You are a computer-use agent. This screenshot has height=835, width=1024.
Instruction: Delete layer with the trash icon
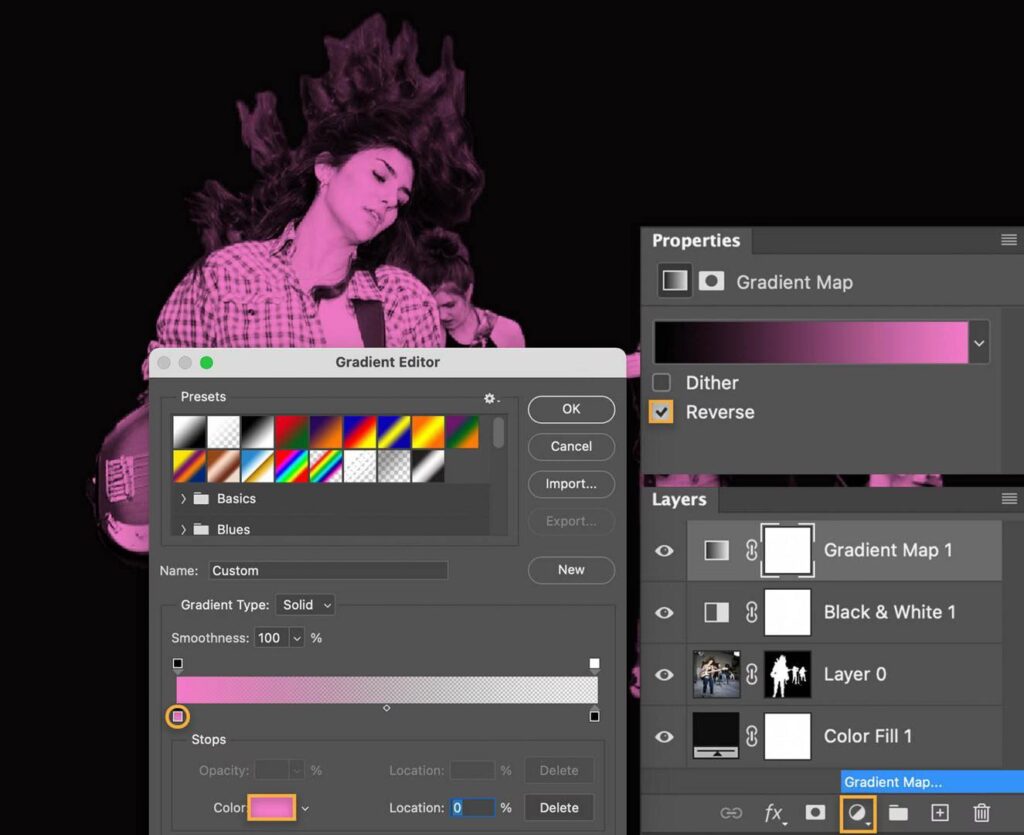982,813
